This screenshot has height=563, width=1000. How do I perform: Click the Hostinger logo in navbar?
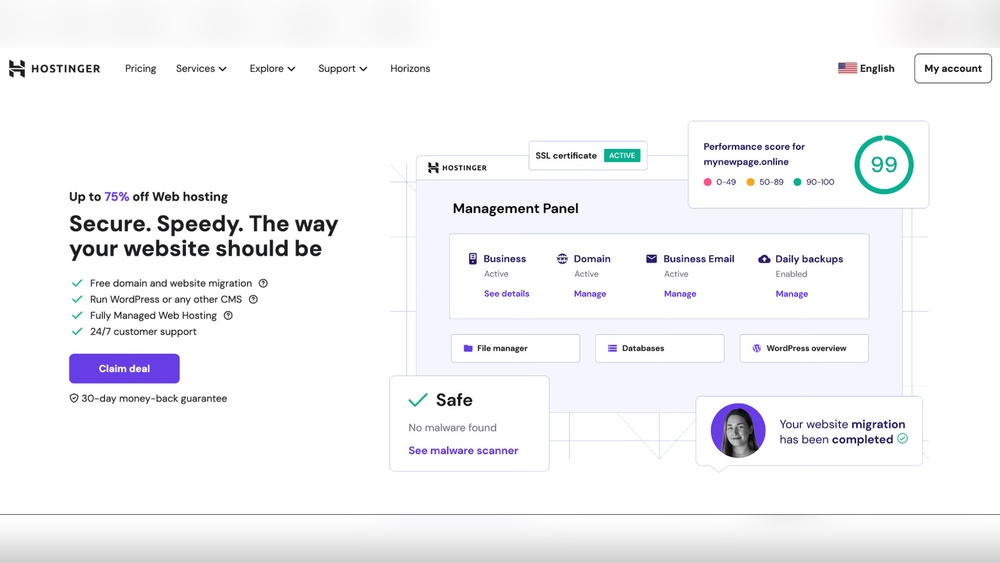click(x=54, y=68)
